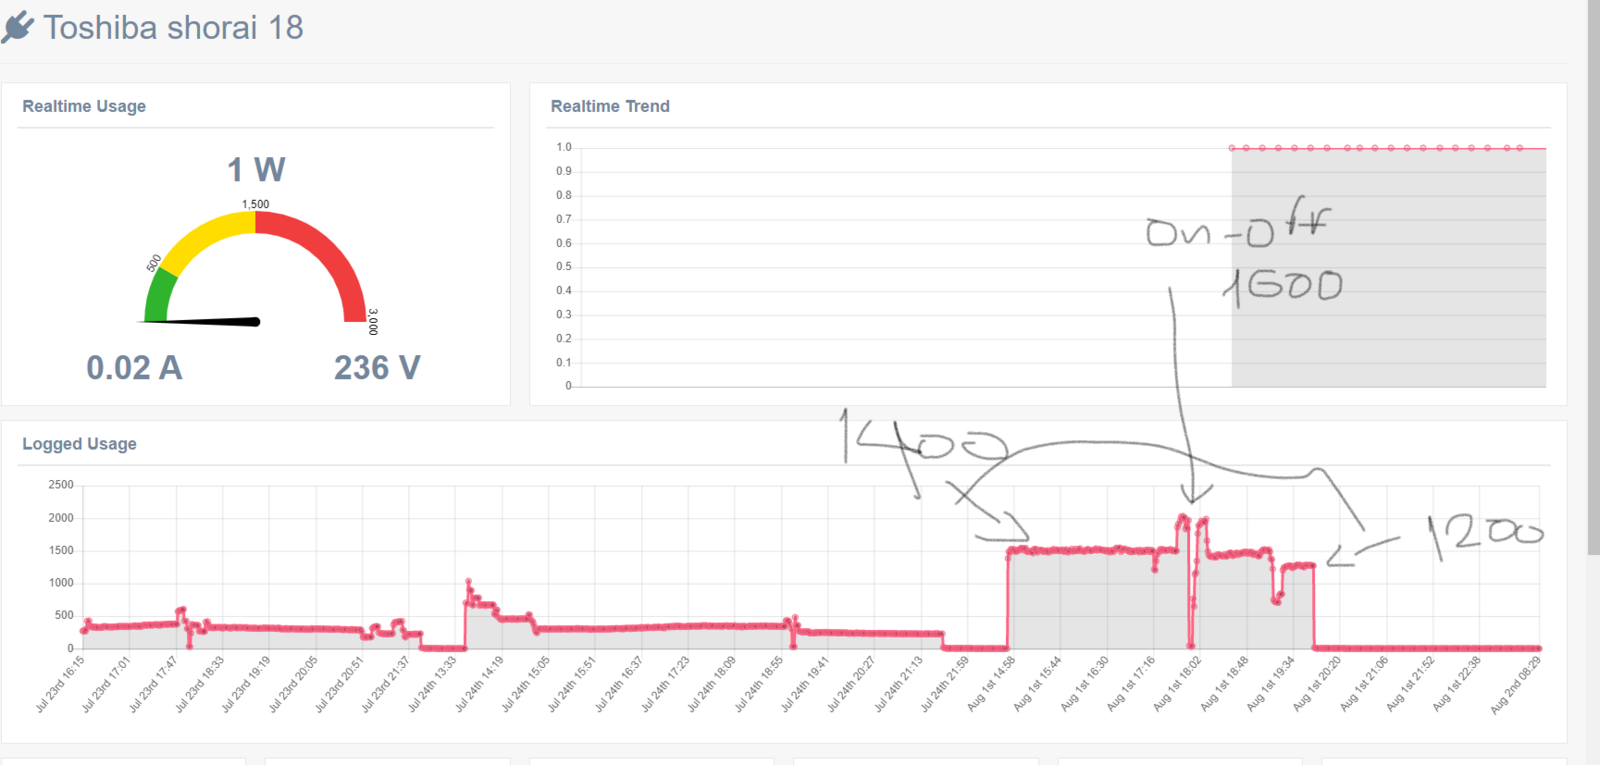Click the 1.0 y-axis label in Realtime Trend
Viewport: 1600px width, 765px height.
coord(564,147)
